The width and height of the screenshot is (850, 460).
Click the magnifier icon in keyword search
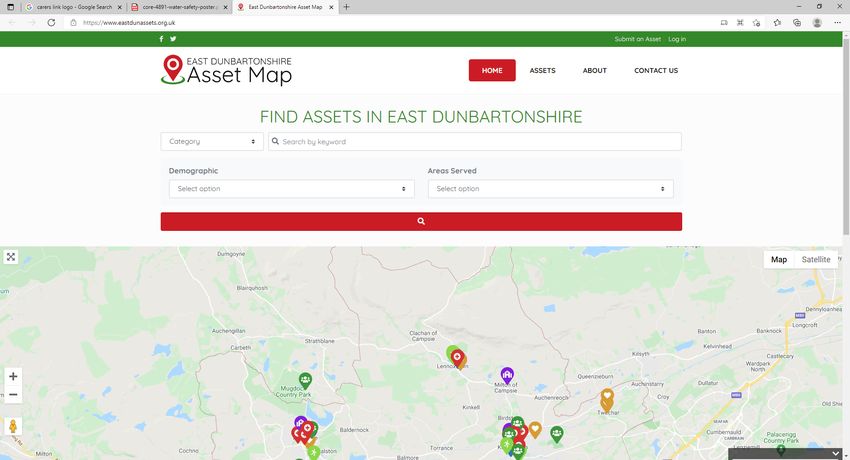point(275,141)
